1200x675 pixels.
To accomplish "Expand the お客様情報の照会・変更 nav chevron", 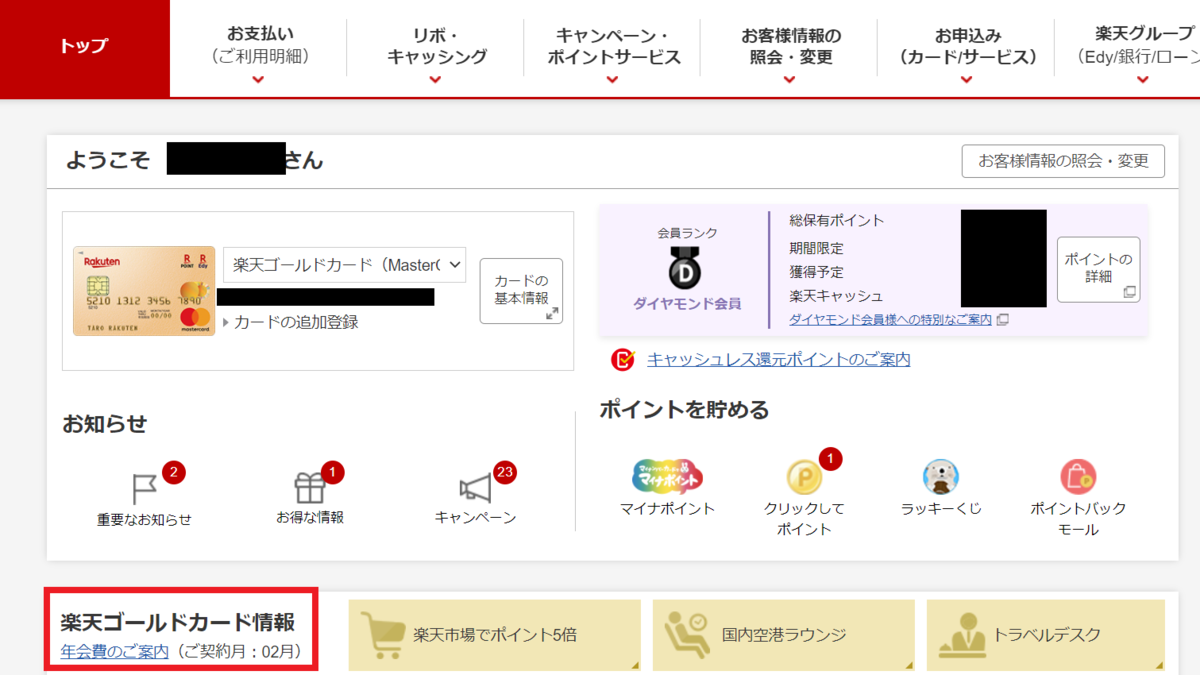I will pos(789,80).
